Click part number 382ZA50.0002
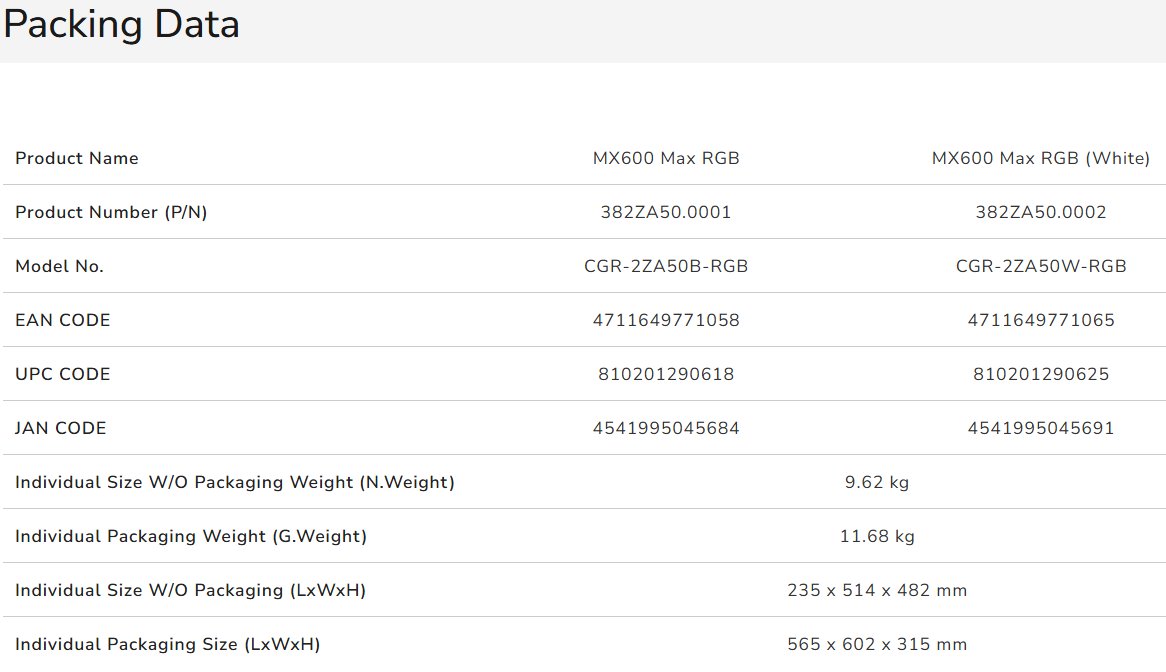This screenshot has width=1166, height=672. [x=1040, y=212]
